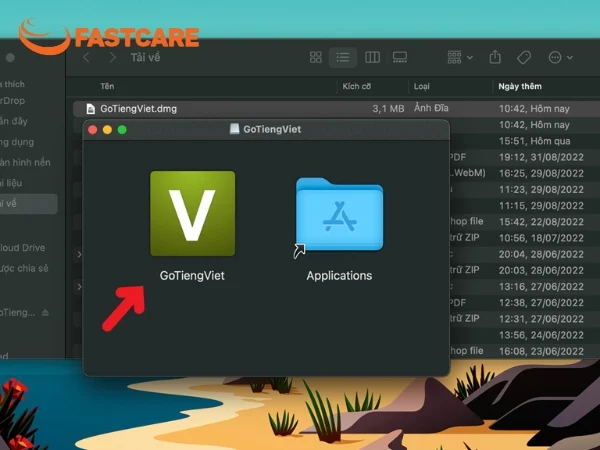Click the GoTiengViet window title proxy icon
The width and height of the screenshot is (600, 450).
tap(234, 129)
